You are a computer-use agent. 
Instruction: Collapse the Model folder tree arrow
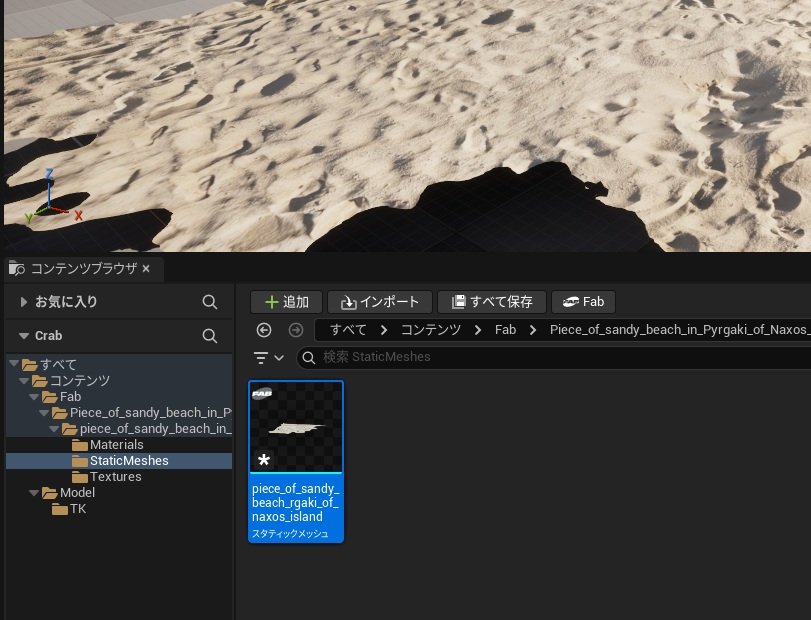click(x=33, y=493)
